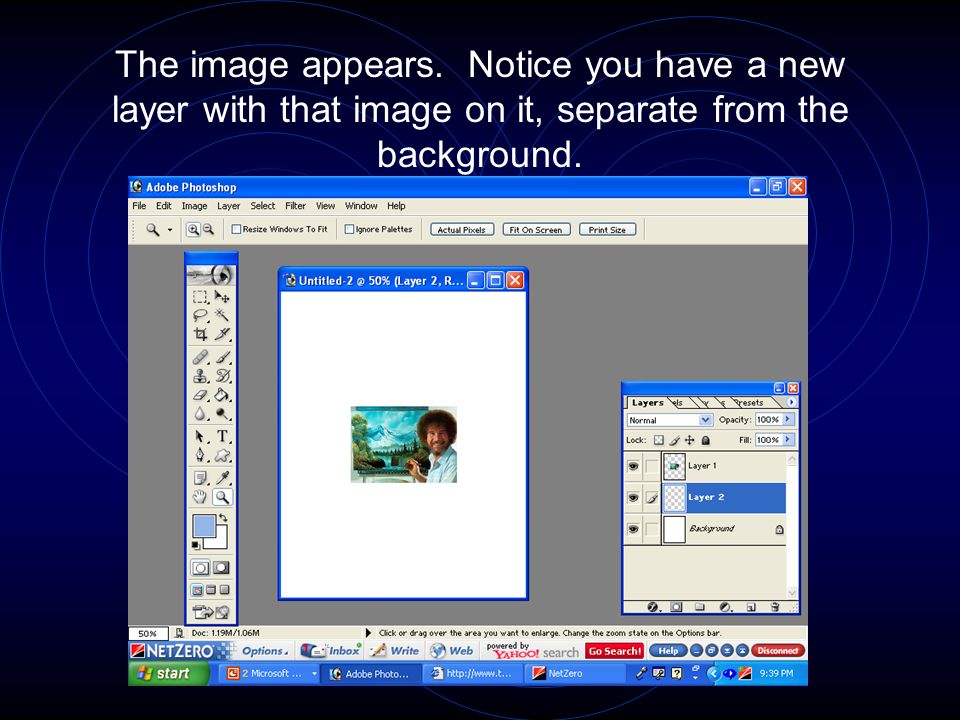
Task: Click the zoom out icon on options bar
Action: pyautogui.click(x=208, y=230)
